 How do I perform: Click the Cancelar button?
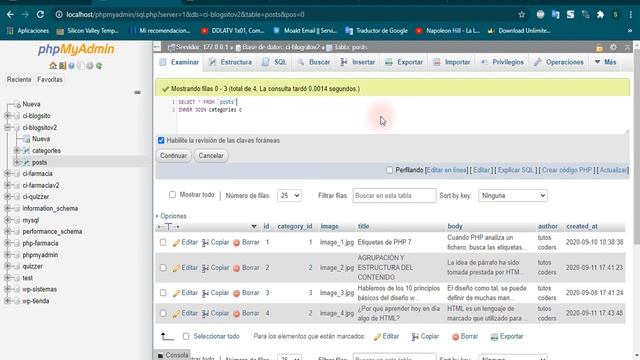pos(211,156)
